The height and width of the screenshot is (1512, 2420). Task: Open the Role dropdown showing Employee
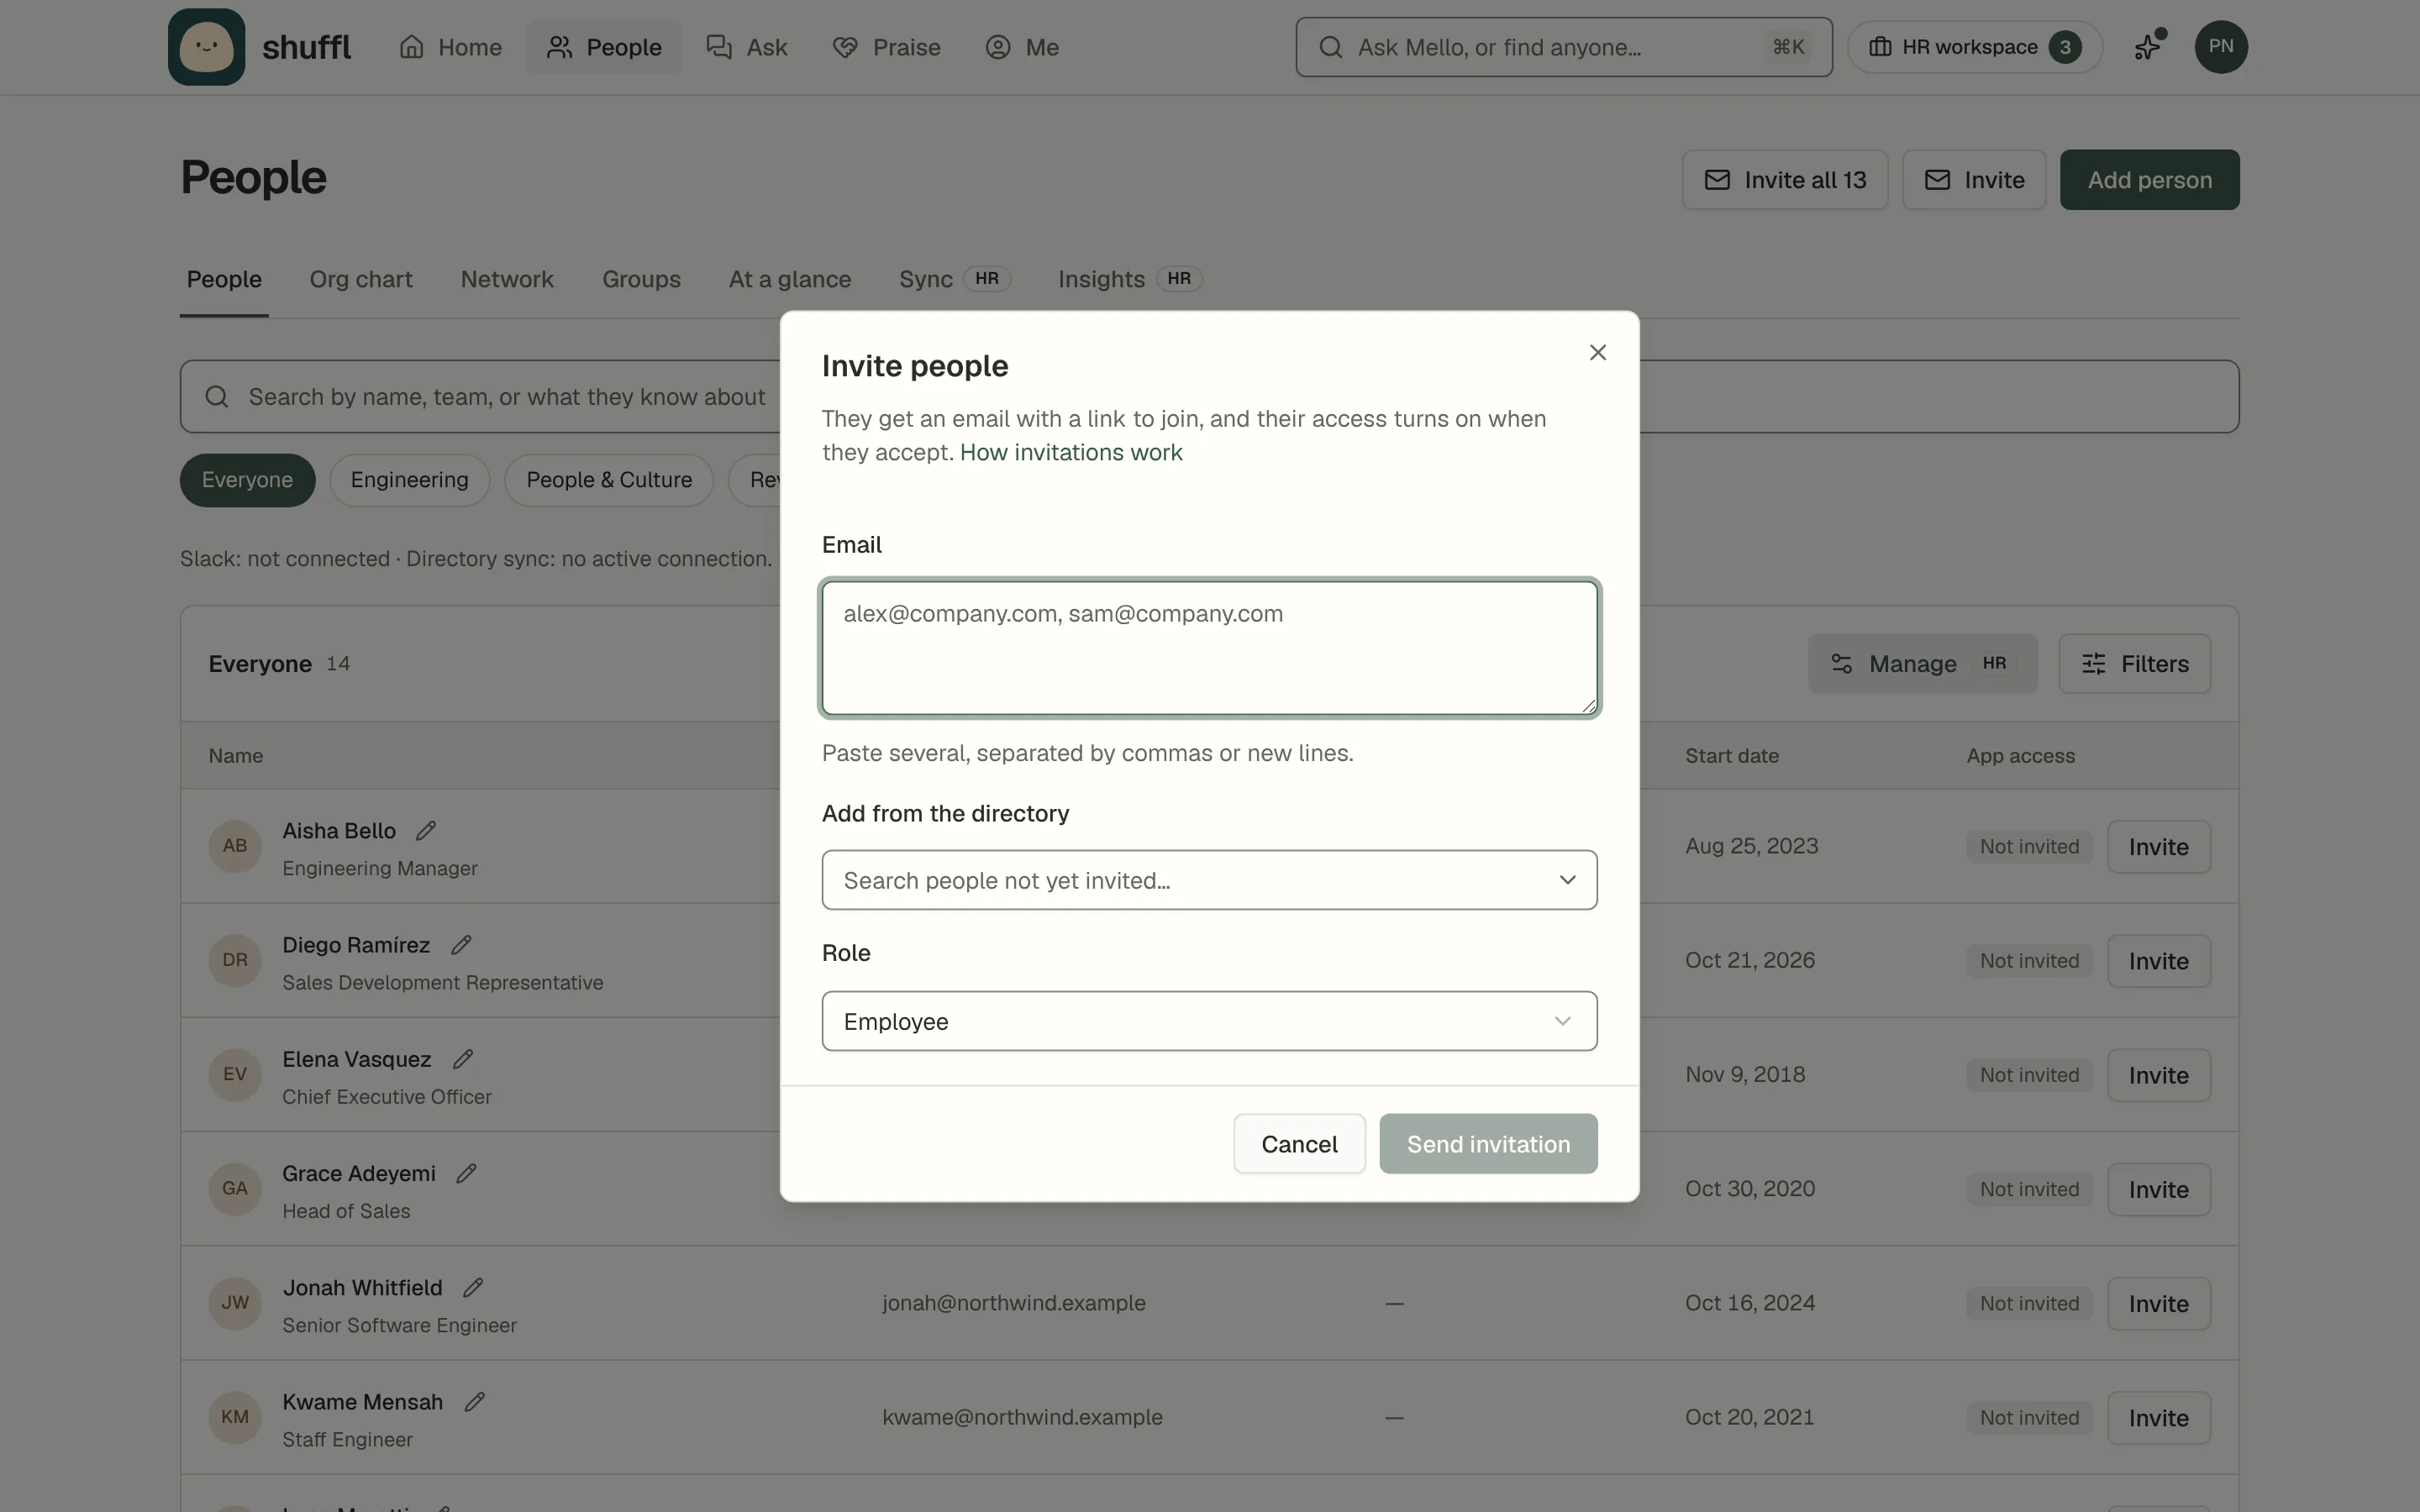[x=1209, y=1021]
